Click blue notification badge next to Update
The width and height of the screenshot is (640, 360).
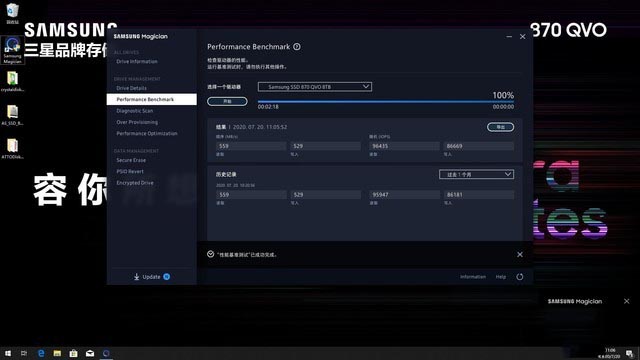click(x=167, y=277)
